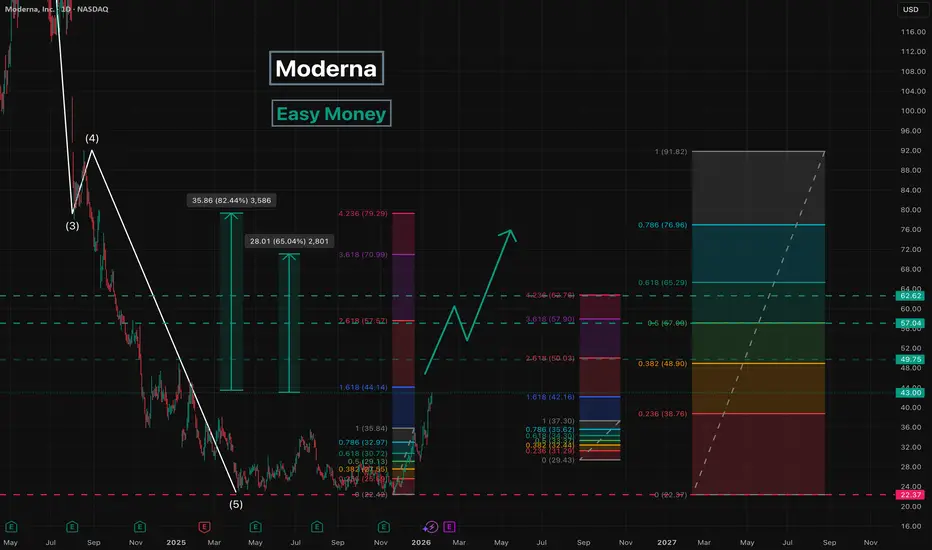Click the wave (4) label
Image resolution: width=932 pixels, height=550 pixels.
92,139
